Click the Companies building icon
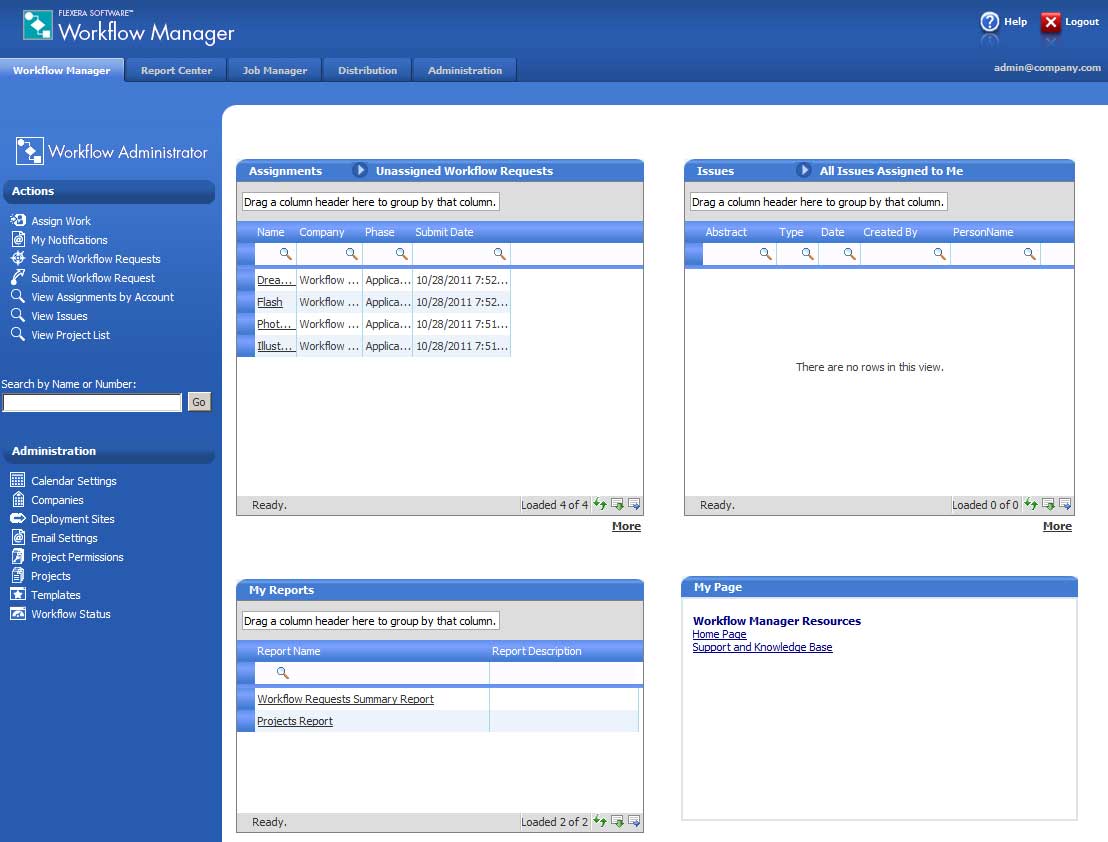 coord(18,499)
